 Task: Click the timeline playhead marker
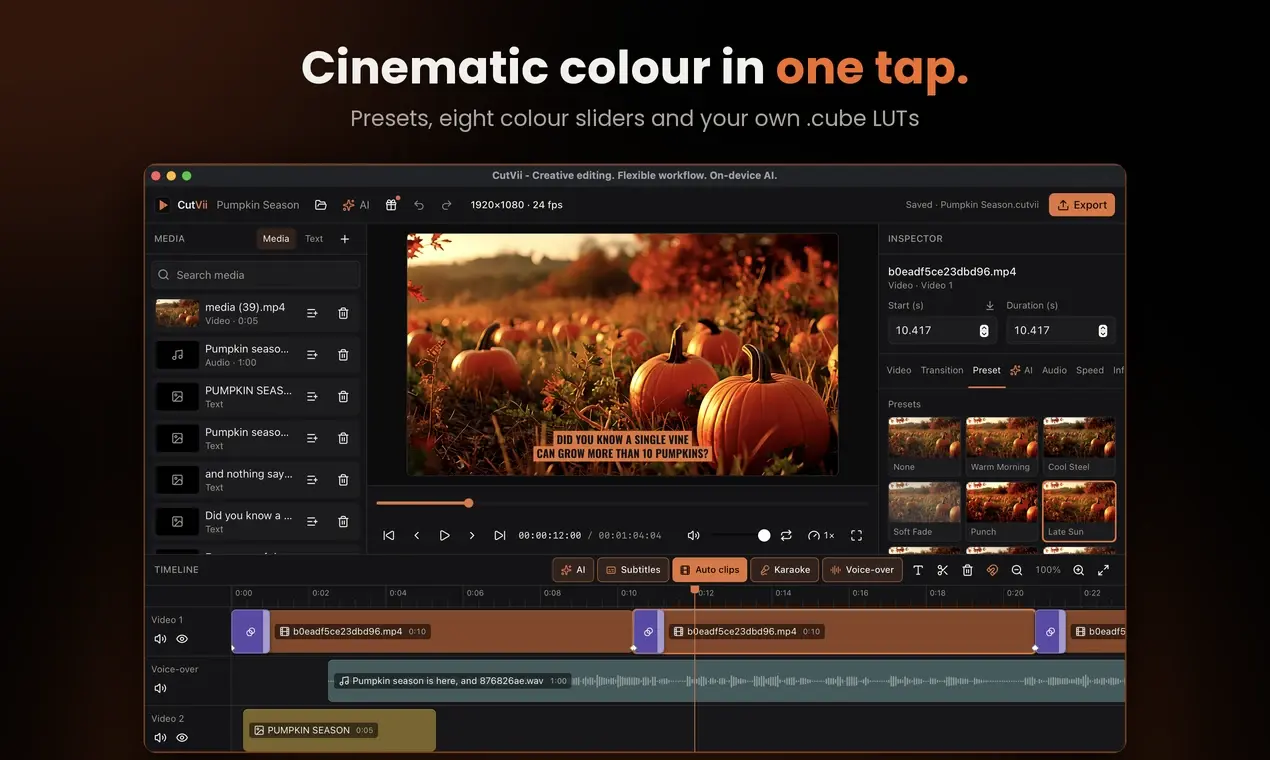695,590
